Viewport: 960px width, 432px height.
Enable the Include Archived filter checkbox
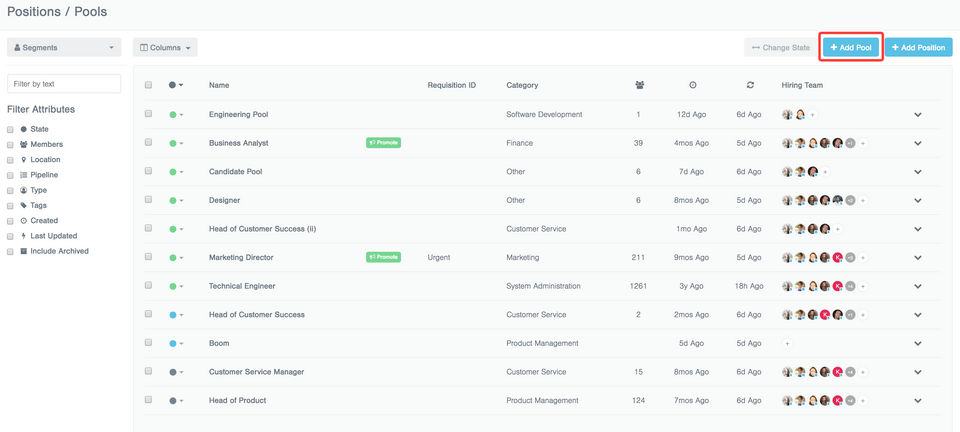tap(10, 251)
